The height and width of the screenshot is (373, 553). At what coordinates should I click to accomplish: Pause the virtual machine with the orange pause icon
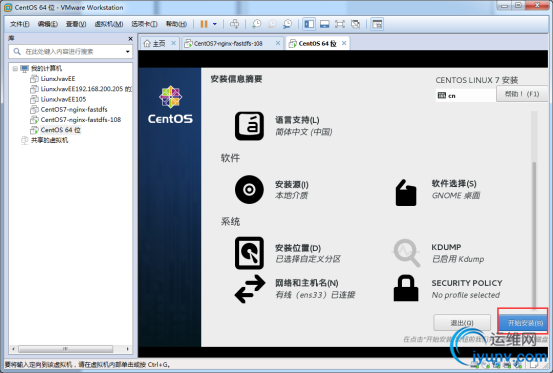[204, 24]
